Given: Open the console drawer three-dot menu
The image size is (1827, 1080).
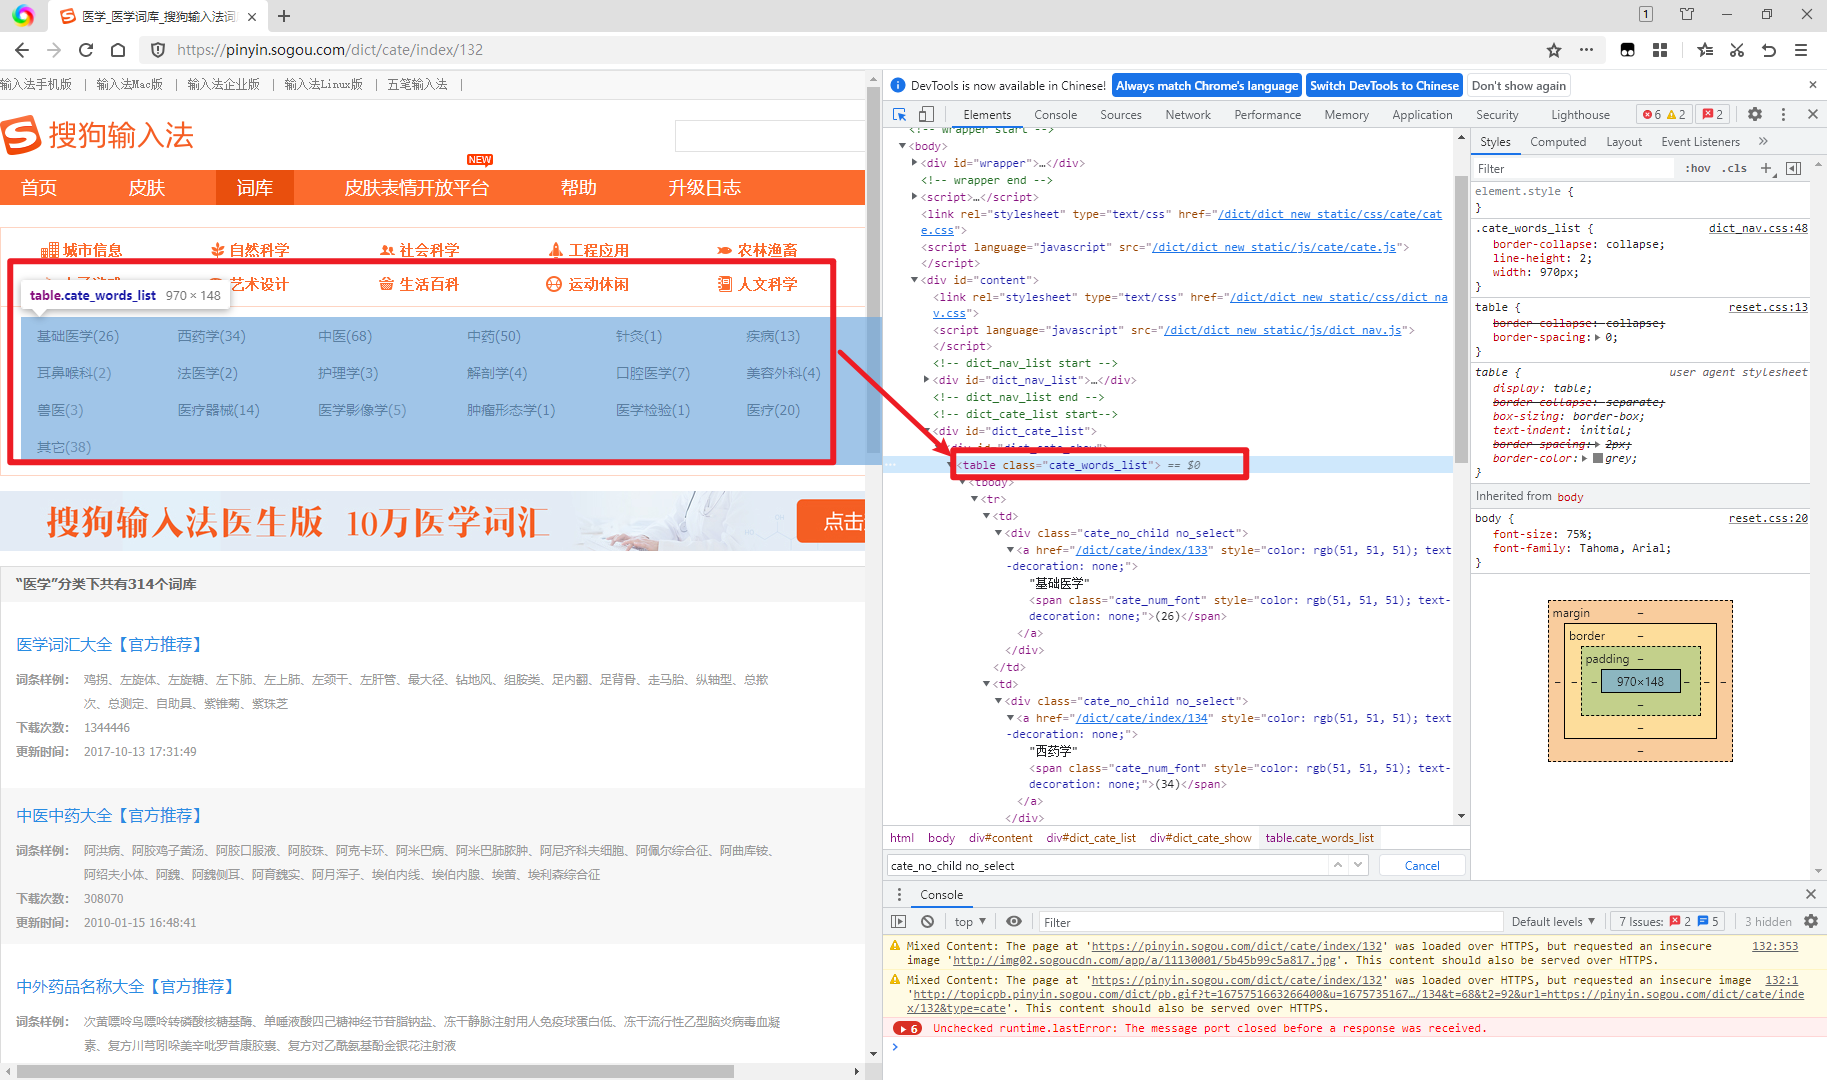Looking at the screenshot, I should pyautogui.click(x=899, y=895).
